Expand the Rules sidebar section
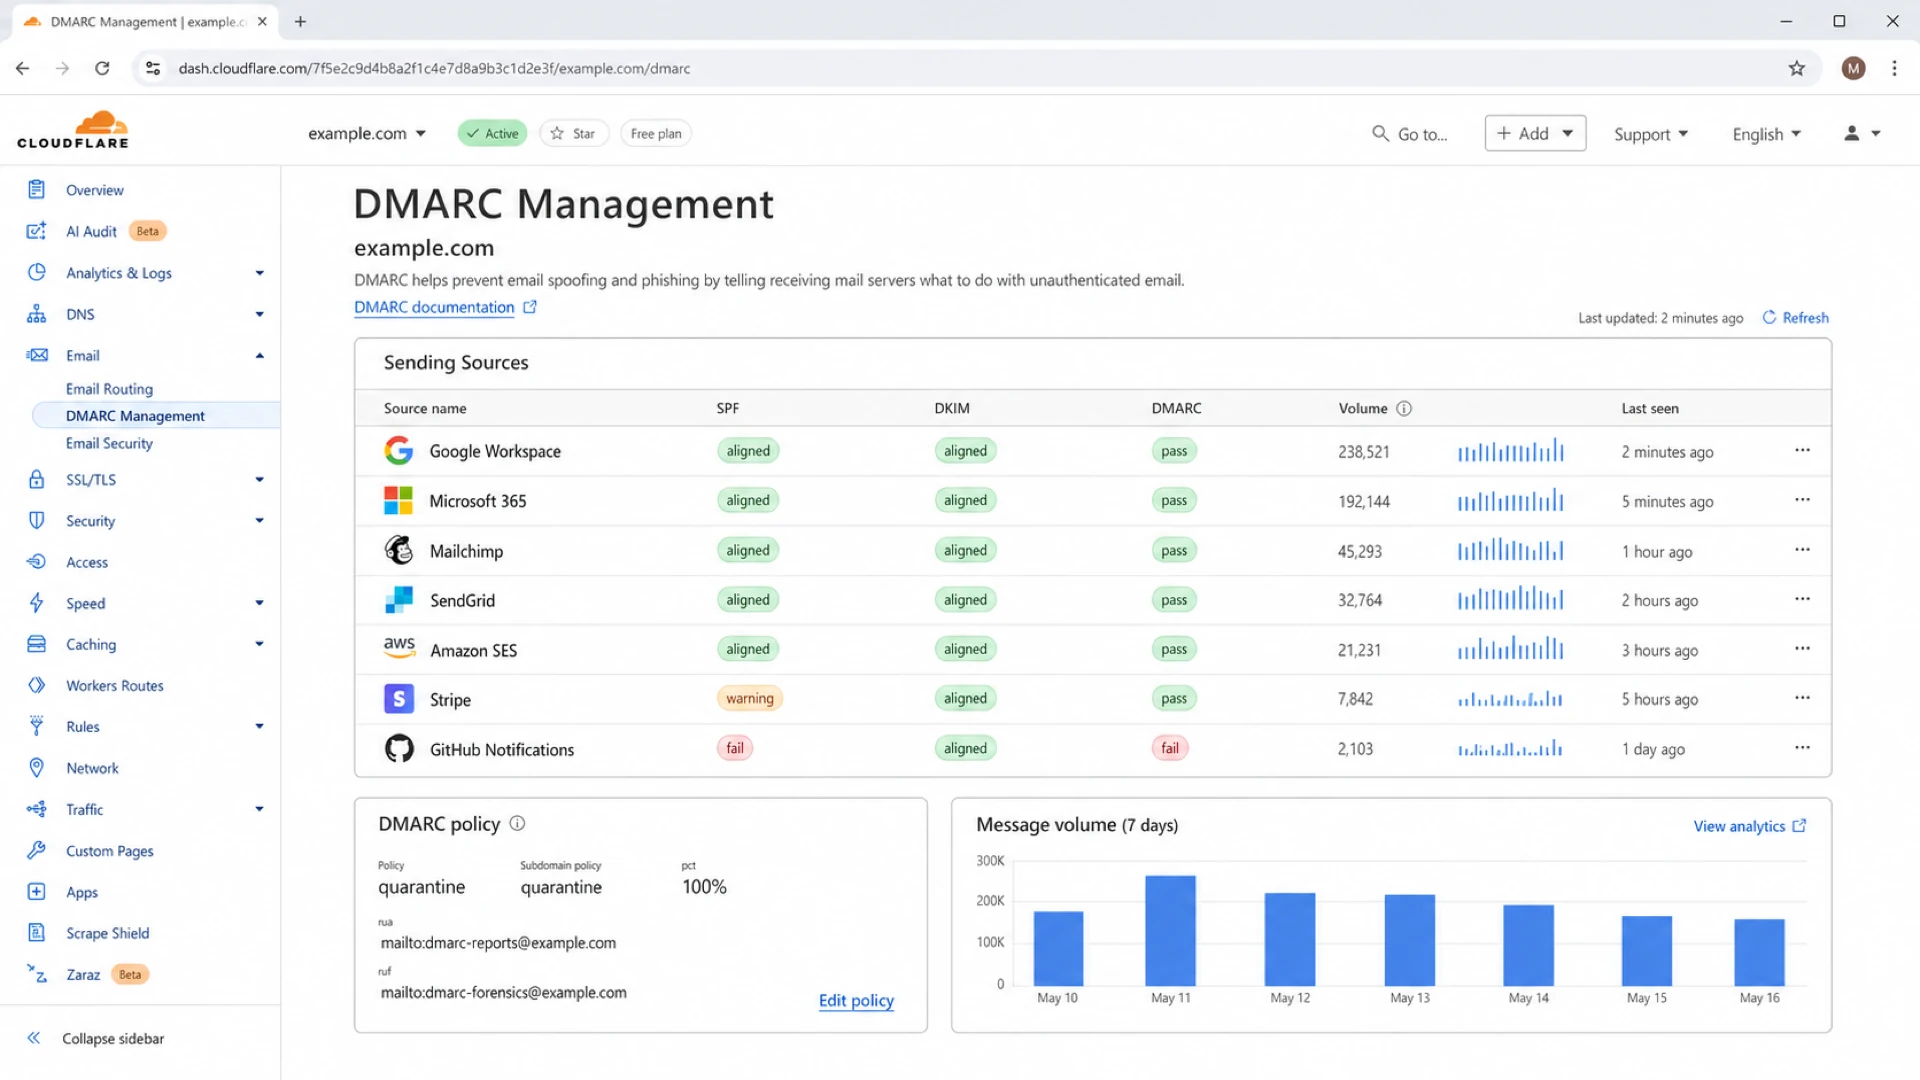 pos(259,726)
